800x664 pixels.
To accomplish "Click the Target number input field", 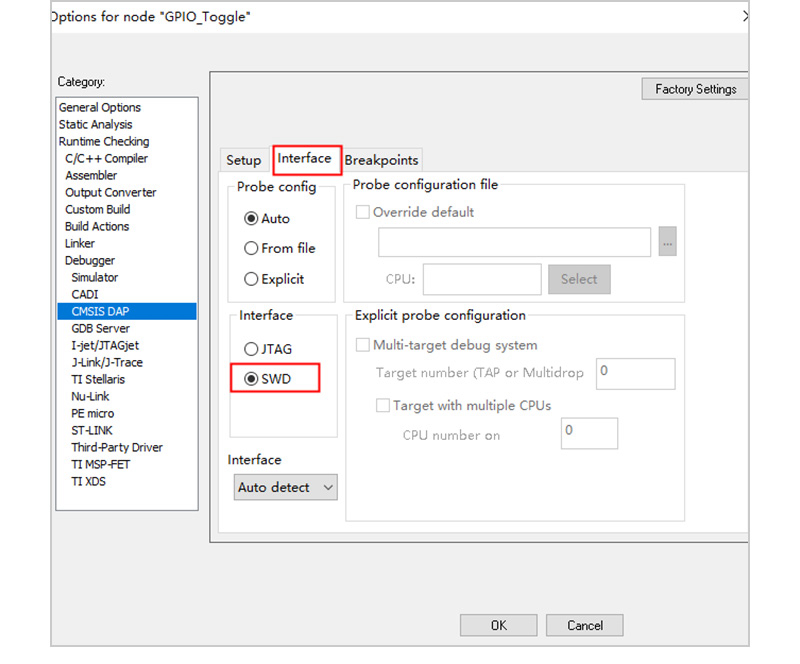I will pyautogui.click(x=635, y=373).
